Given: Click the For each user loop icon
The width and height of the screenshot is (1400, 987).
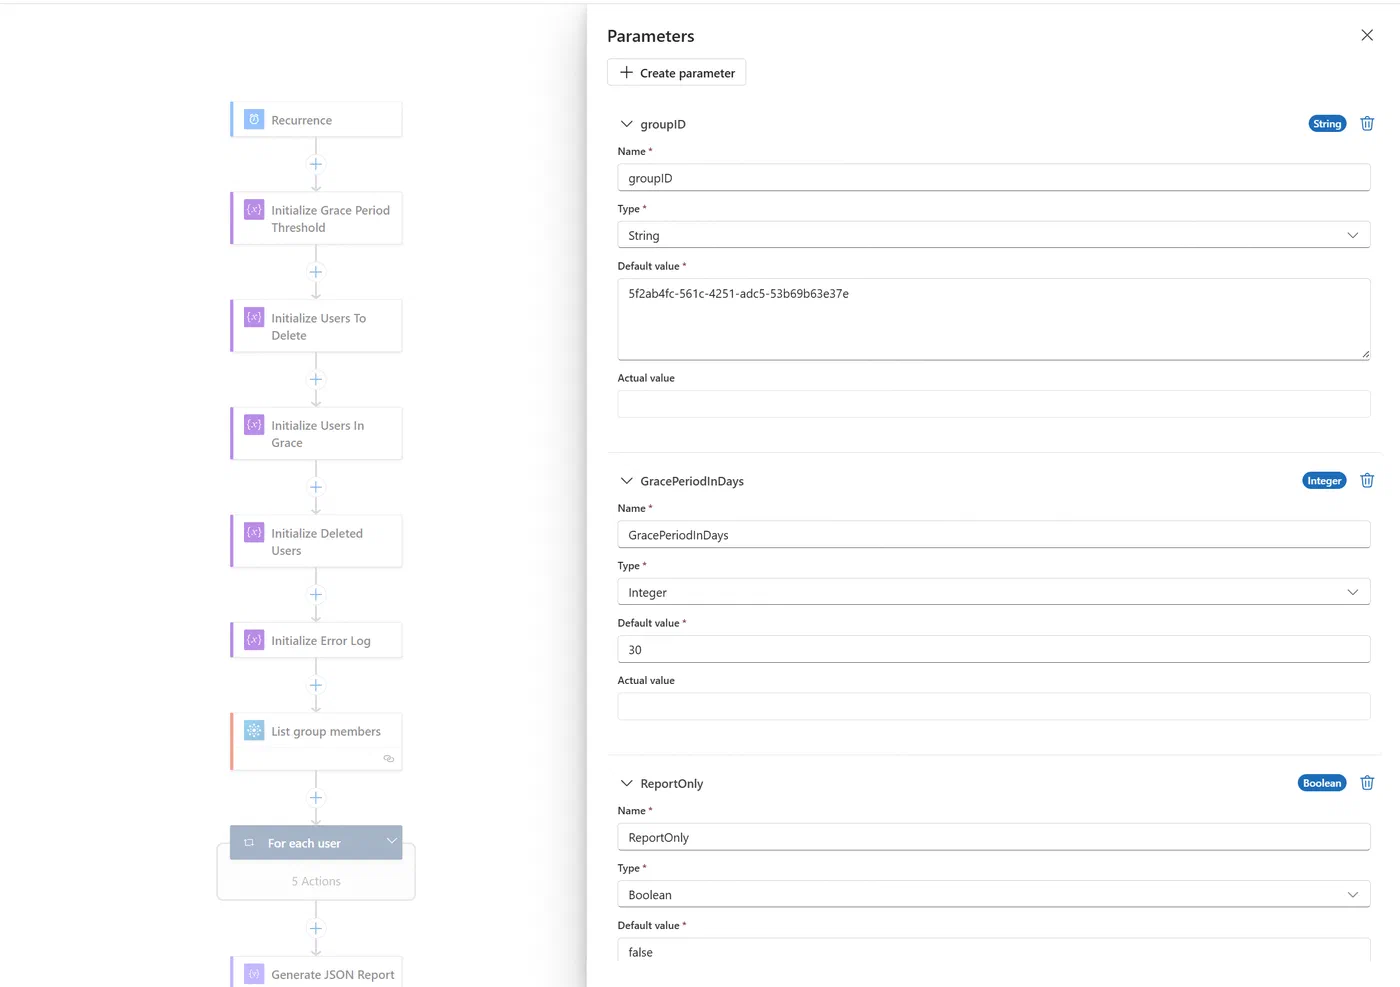Looking at the screenshot, I should click(249, 843).
